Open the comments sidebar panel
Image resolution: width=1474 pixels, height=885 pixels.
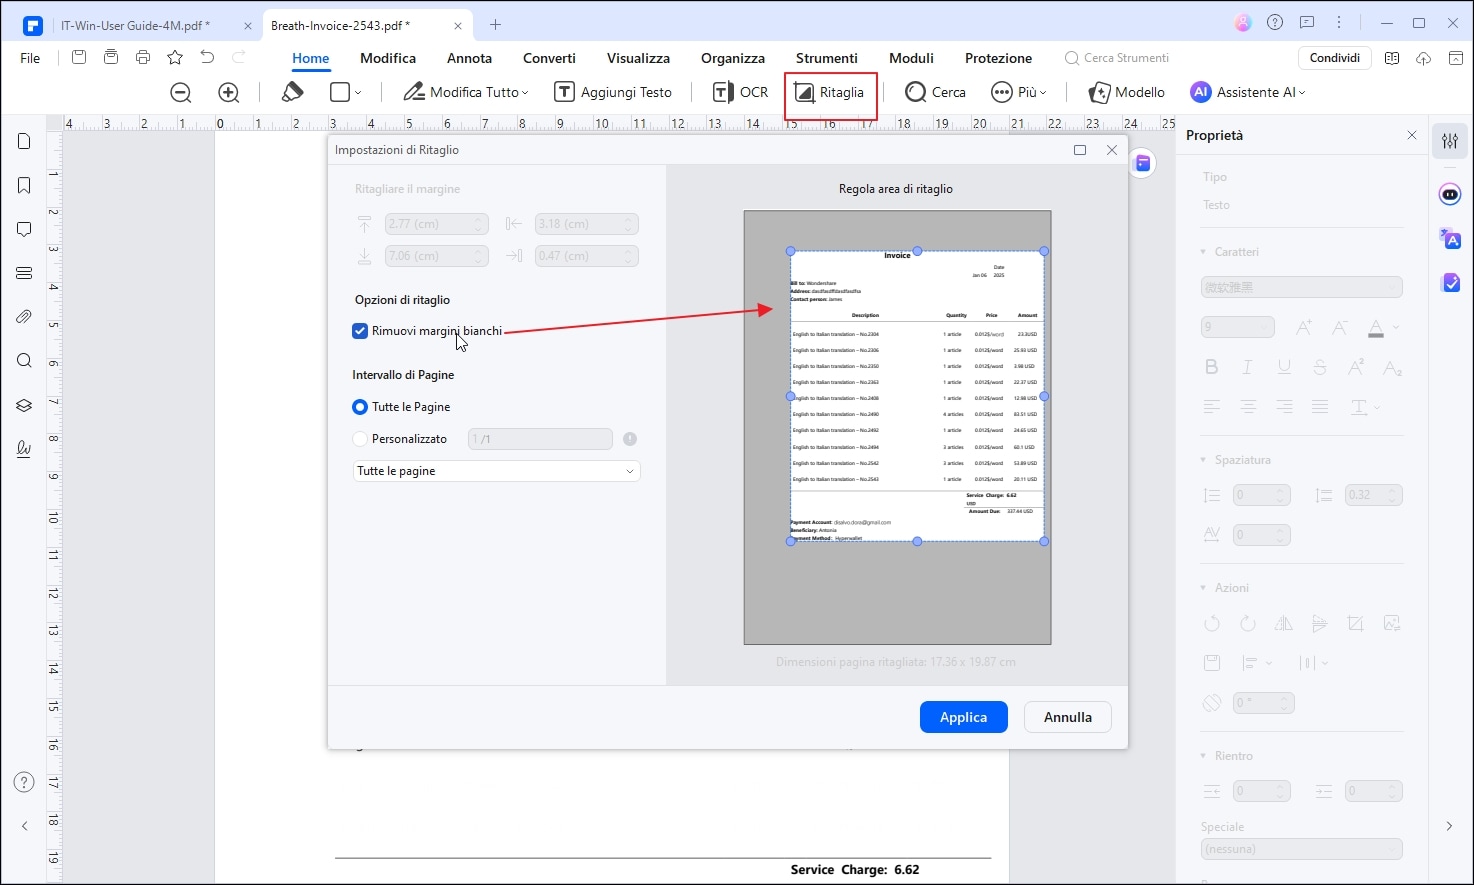click(24, 230)
